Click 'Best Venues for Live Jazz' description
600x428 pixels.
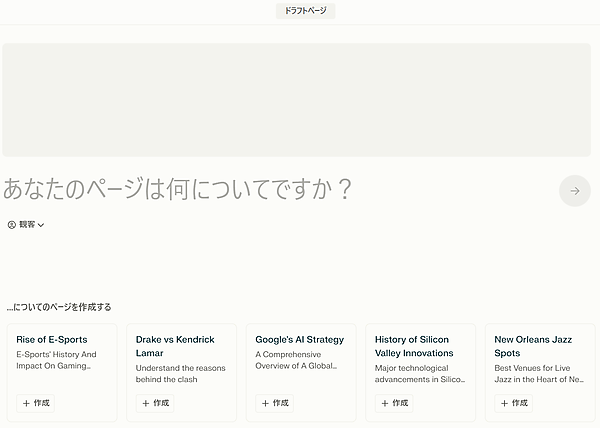click(x=538, y=373)
